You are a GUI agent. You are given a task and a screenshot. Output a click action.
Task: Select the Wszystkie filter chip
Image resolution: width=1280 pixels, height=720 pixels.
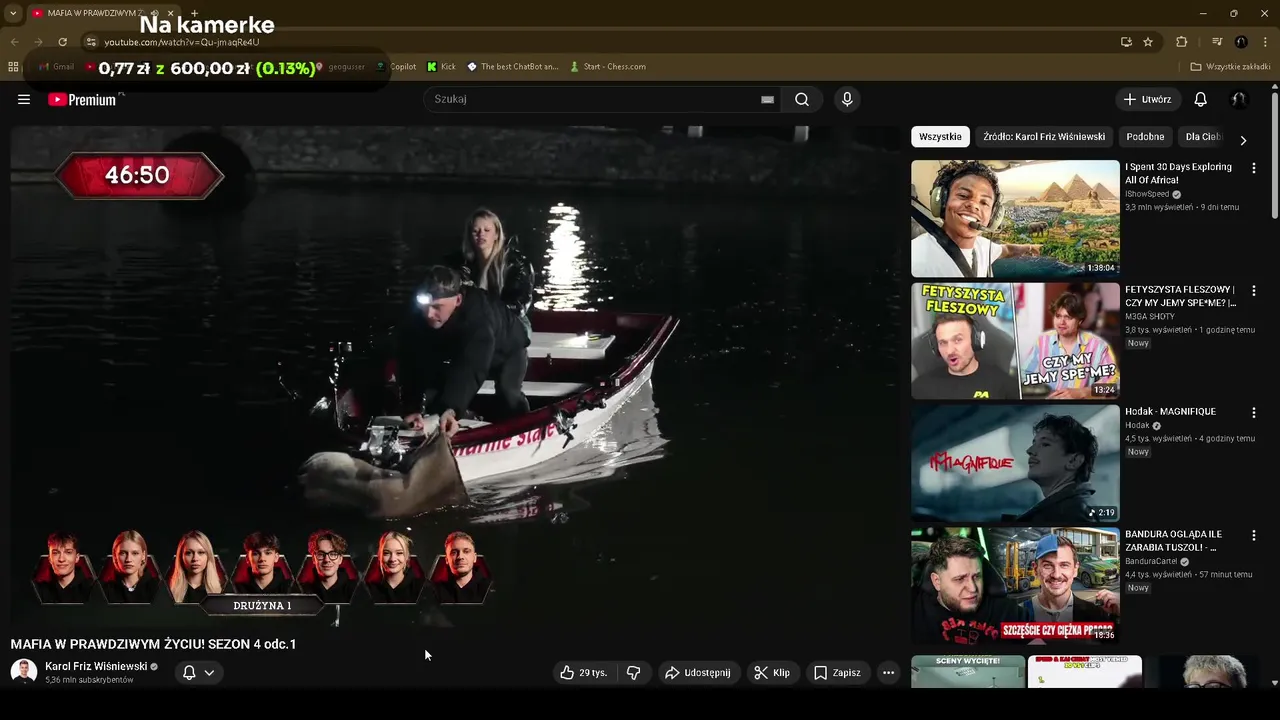(x=940, y=137)
